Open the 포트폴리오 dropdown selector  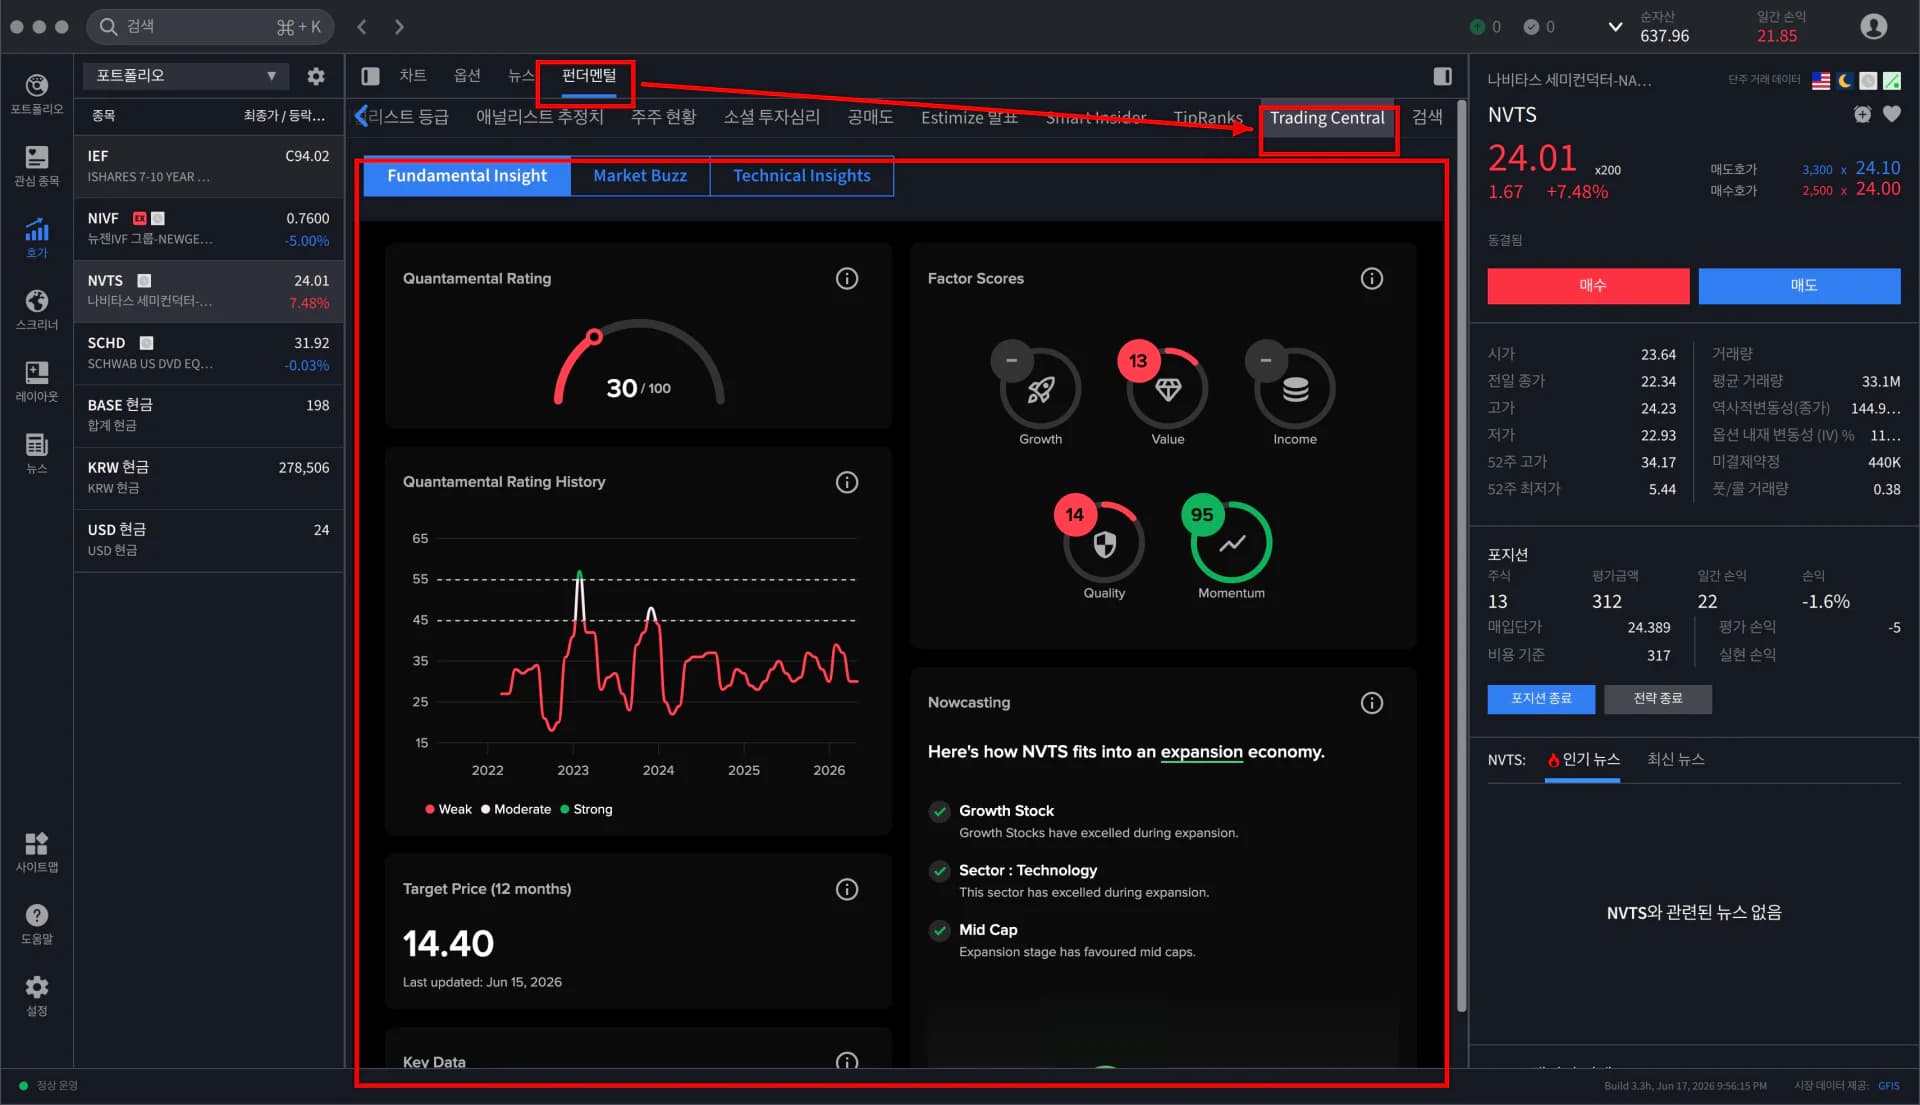185,76
